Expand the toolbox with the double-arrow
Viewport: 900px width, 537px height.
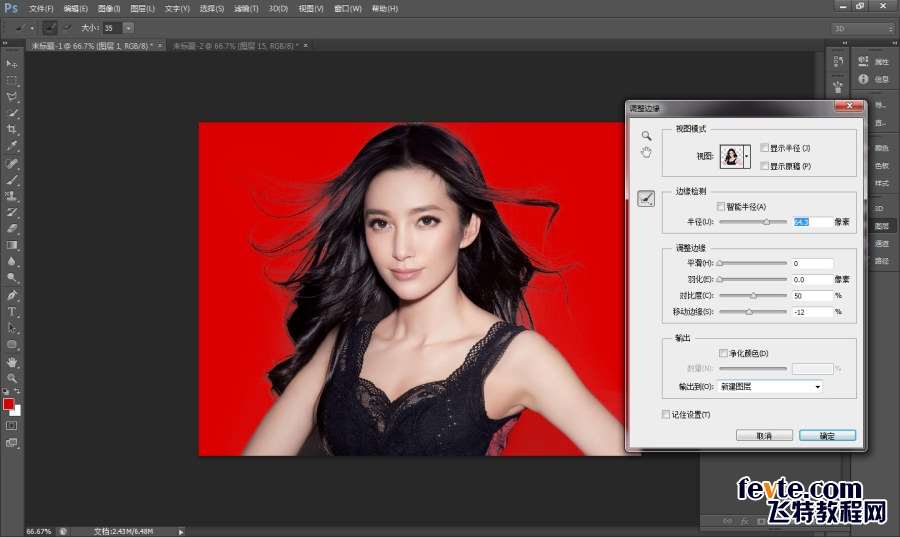click(5, 42)
